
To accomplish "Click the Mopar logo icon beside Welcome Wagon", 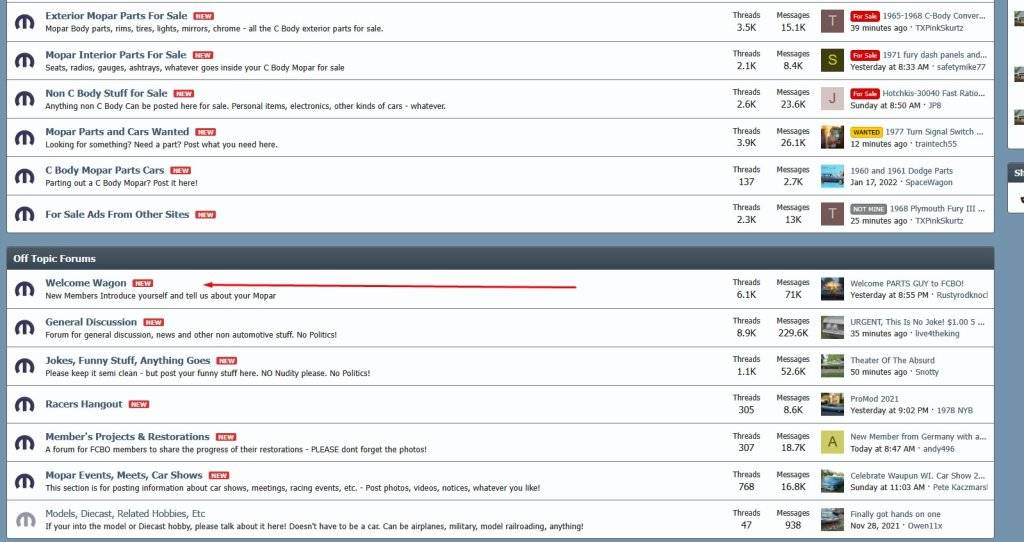I will pyautogui.click(x=25, y=289).
